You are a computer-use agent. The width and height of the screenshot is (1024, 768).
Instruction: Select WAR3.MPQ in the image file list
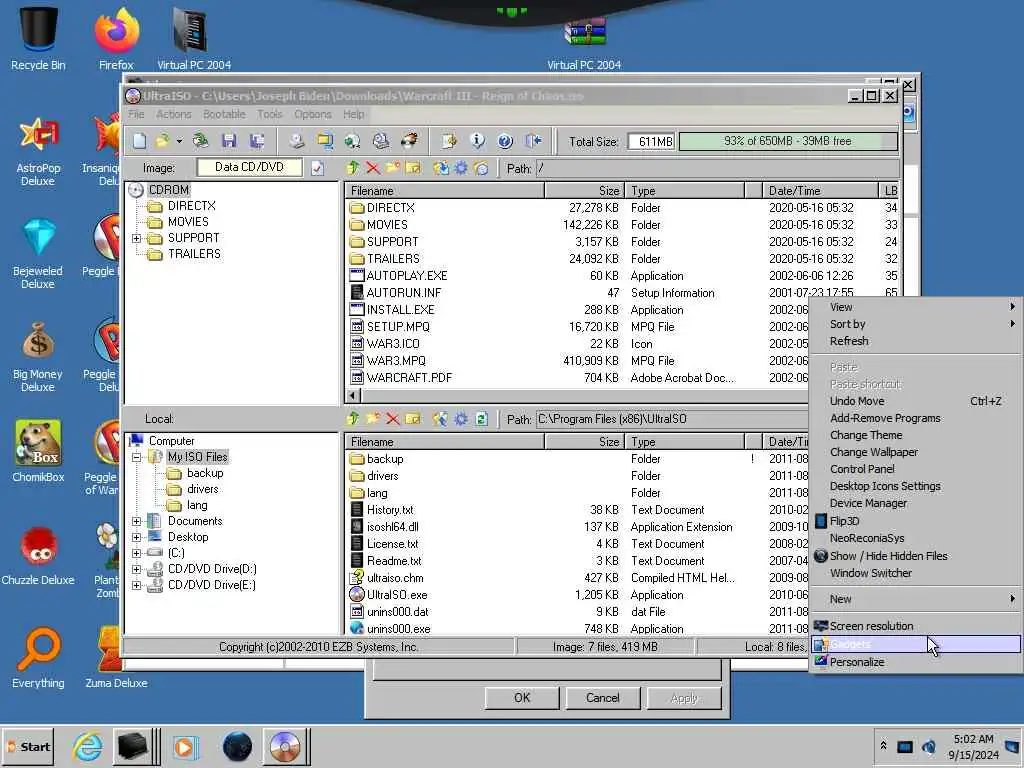(x=396, y=360)
